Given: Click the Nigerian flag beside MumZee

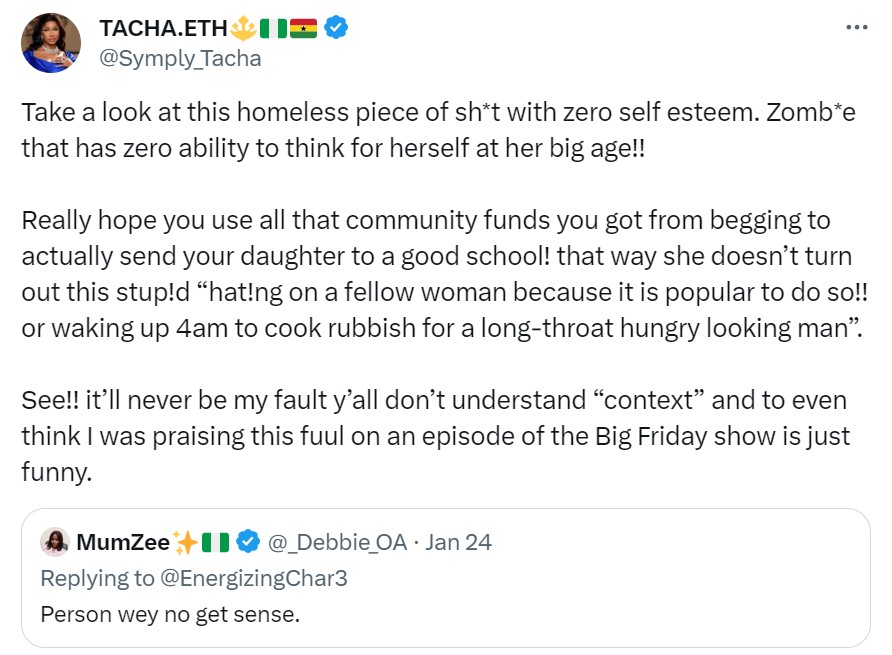Looking at the screenshot, I should [217, 543].
